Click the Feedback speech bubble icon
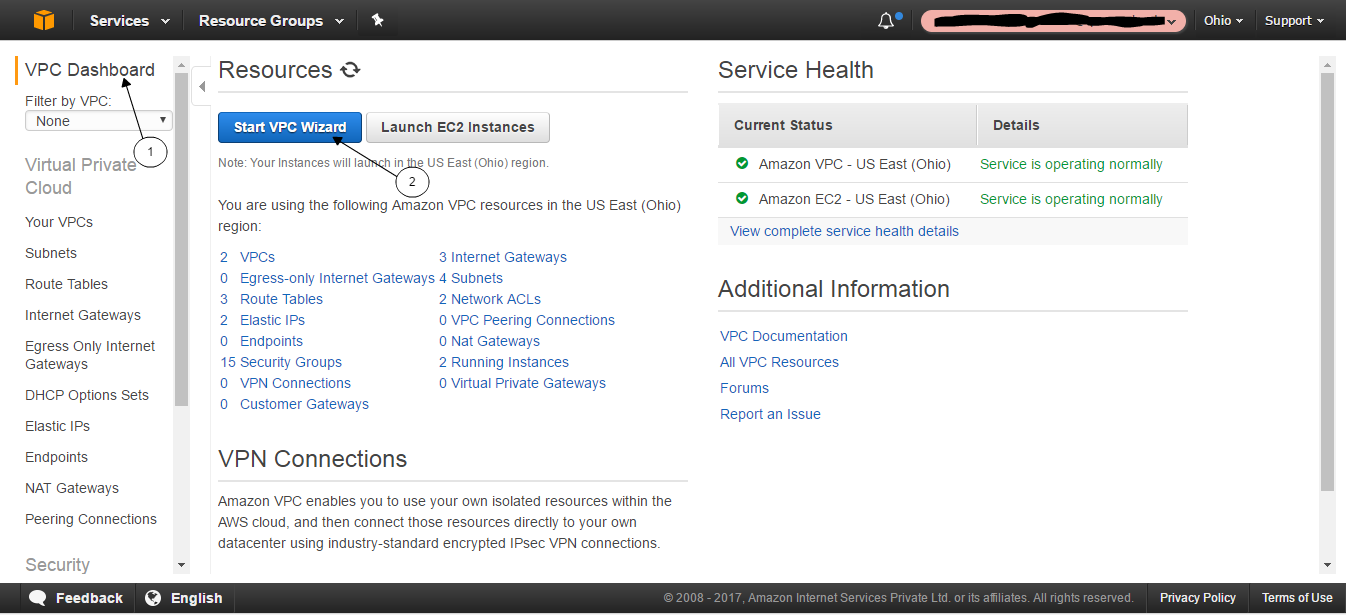The width and height of the screenshot is (1346, 615). [x=38, y=598]
